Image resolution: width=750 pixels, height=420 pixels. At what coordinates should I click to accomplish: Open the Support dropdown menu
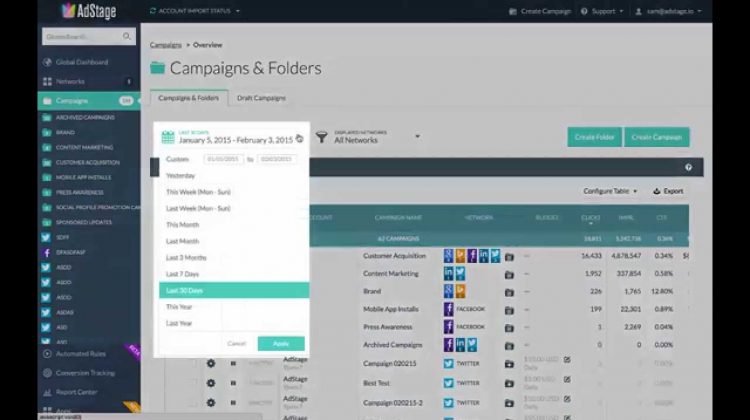(602, 11)
